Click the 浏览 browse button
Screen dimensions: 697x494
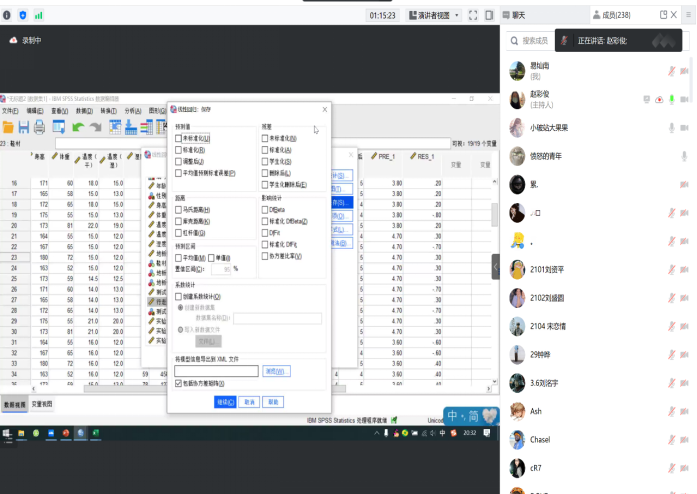pyautogui.click(x=276, y=371)
